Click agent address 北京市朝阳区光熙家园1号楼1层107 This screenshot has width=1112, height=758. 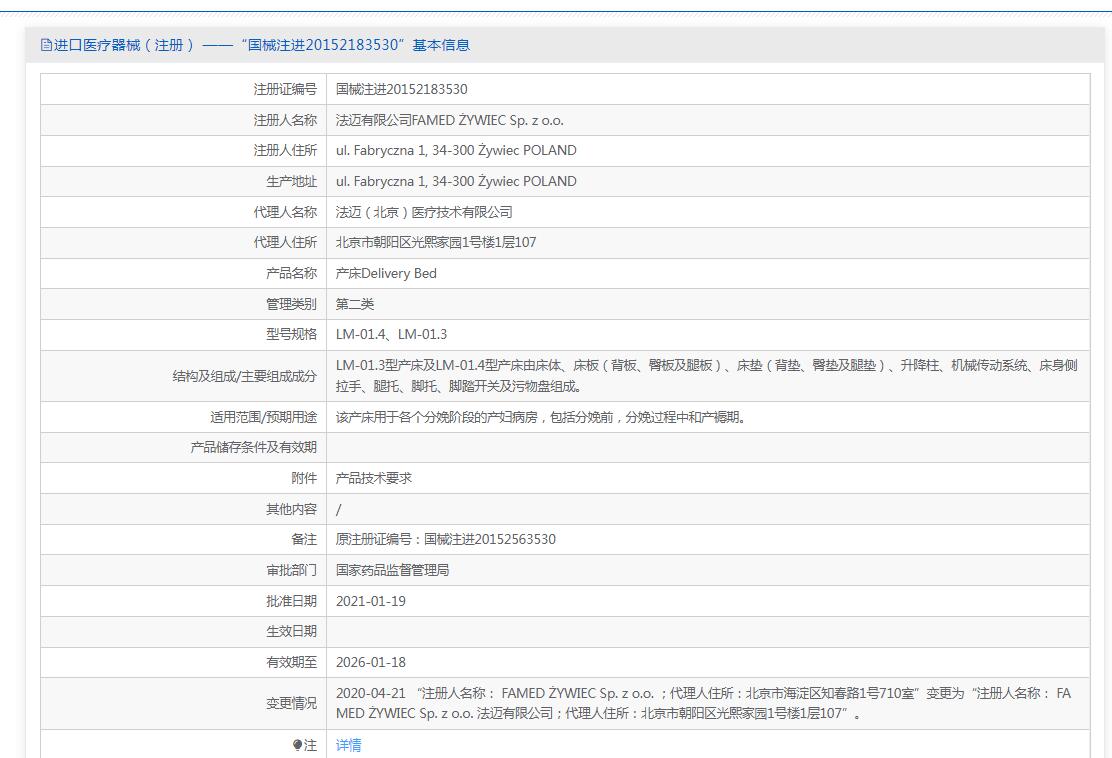coord(435,243)
